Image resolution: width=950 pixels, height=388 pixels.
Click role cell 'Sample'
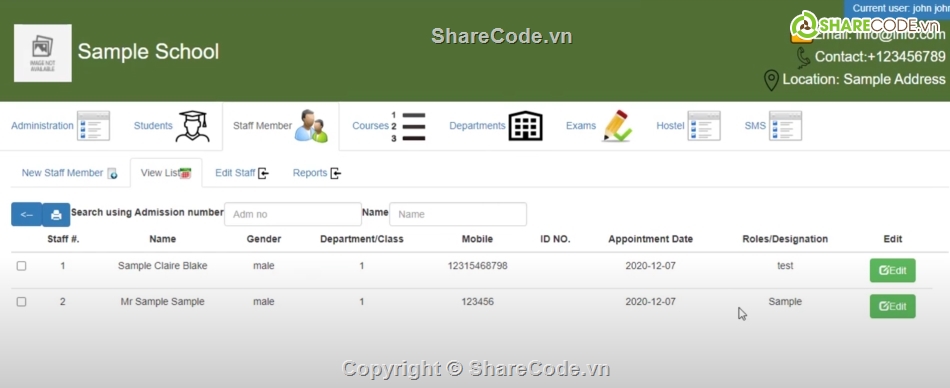point(785,301)
